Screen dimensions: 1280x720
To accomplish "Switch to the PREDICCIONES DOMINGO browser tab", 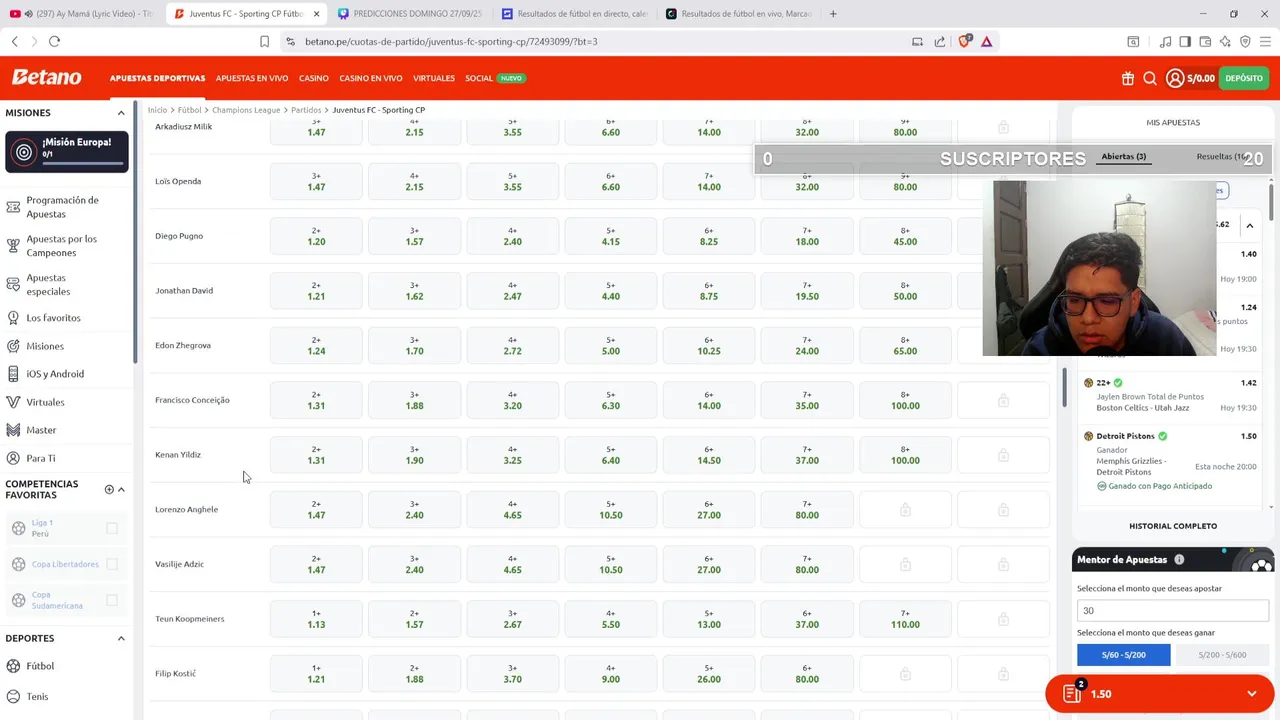I will pos(410,14).
